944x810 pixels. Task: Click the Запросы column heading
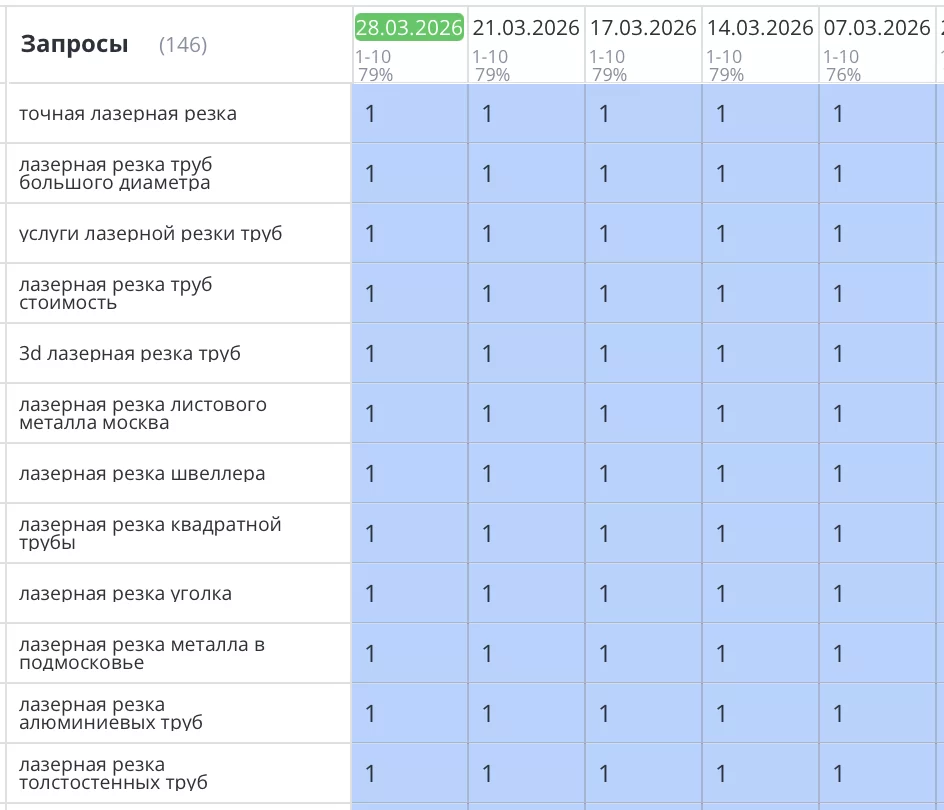pos(74,44)
